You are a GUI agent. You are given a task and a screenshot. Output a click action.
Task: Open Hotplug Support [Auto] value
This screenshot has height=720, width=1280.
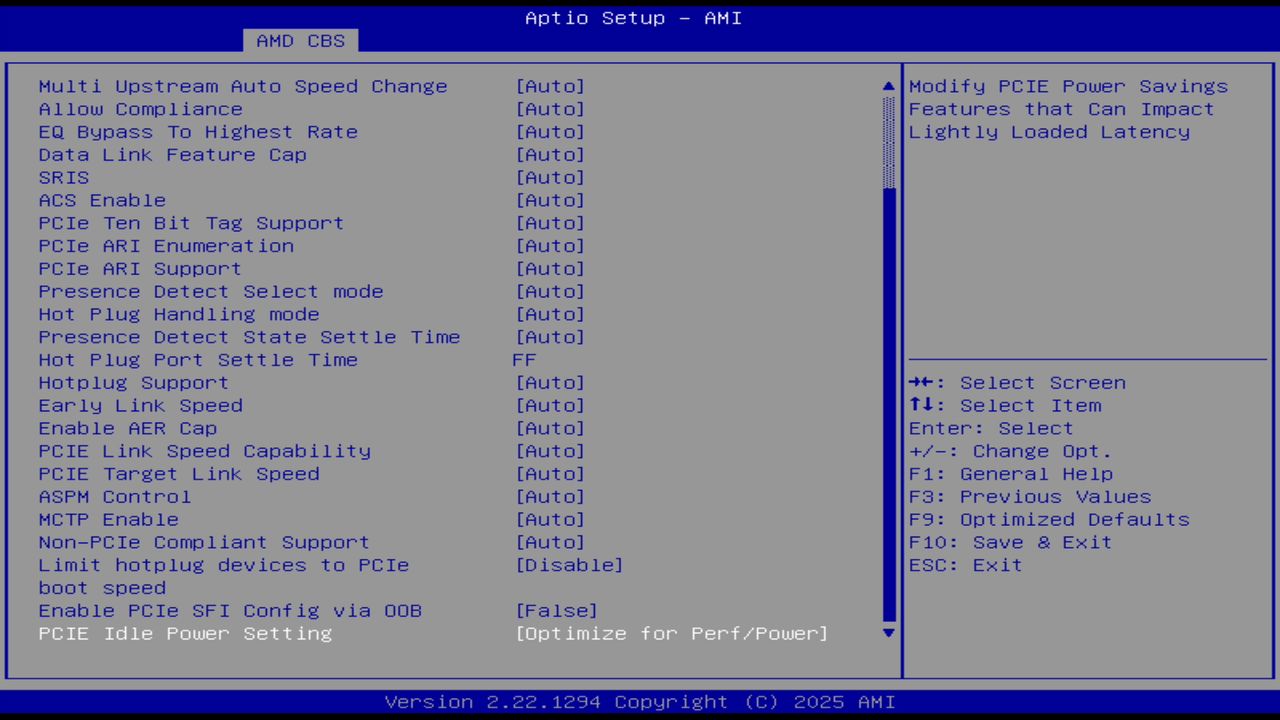click(550, 383)
